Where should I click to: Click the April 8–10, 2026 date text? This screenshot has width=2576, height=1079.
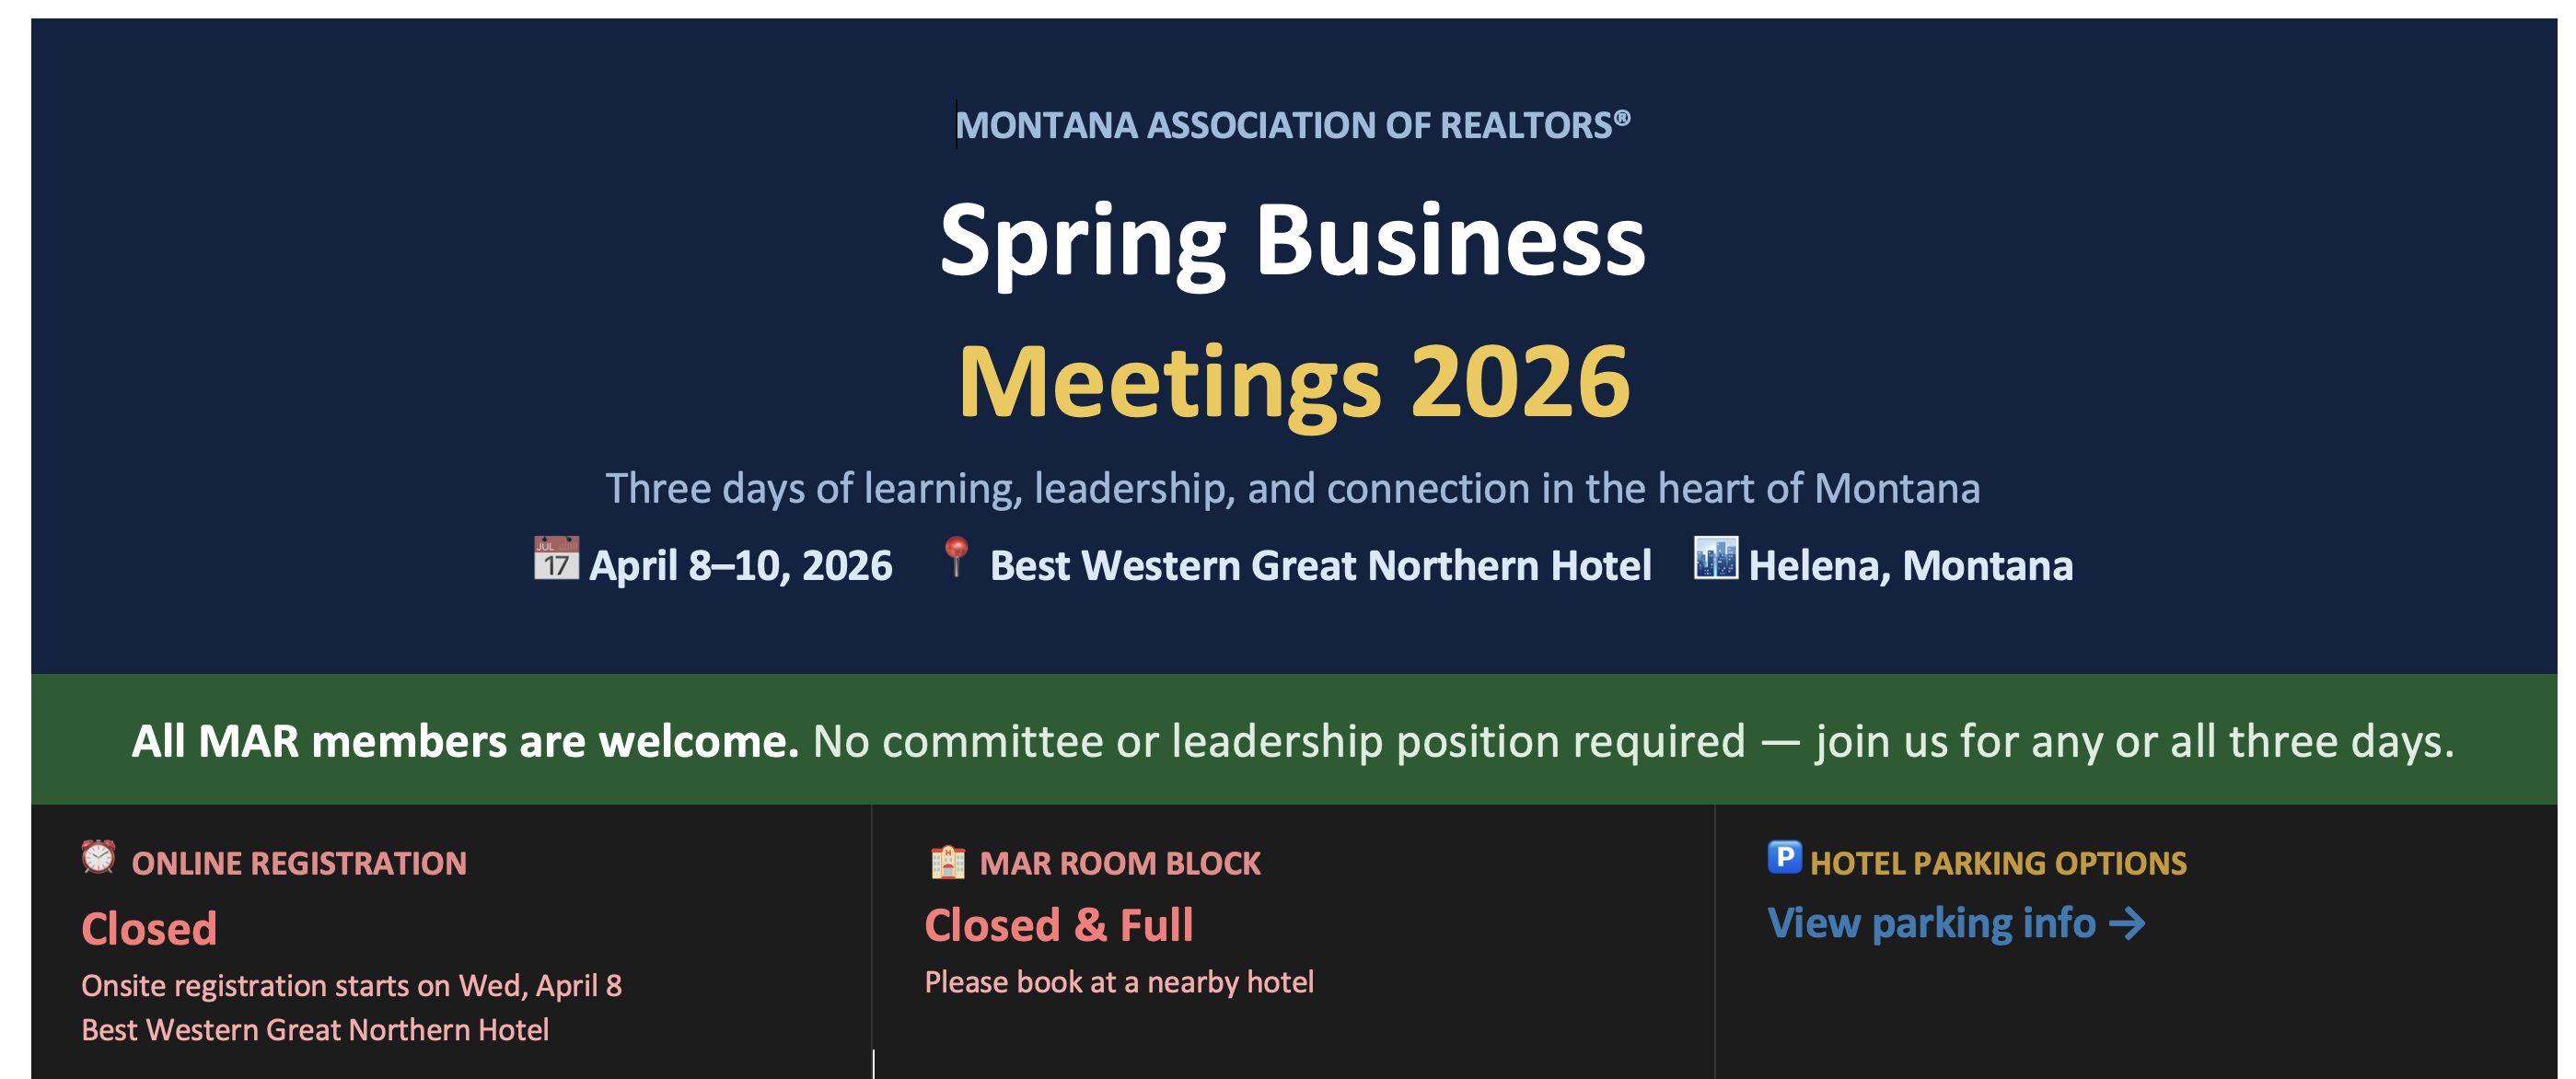click(740, 566)
